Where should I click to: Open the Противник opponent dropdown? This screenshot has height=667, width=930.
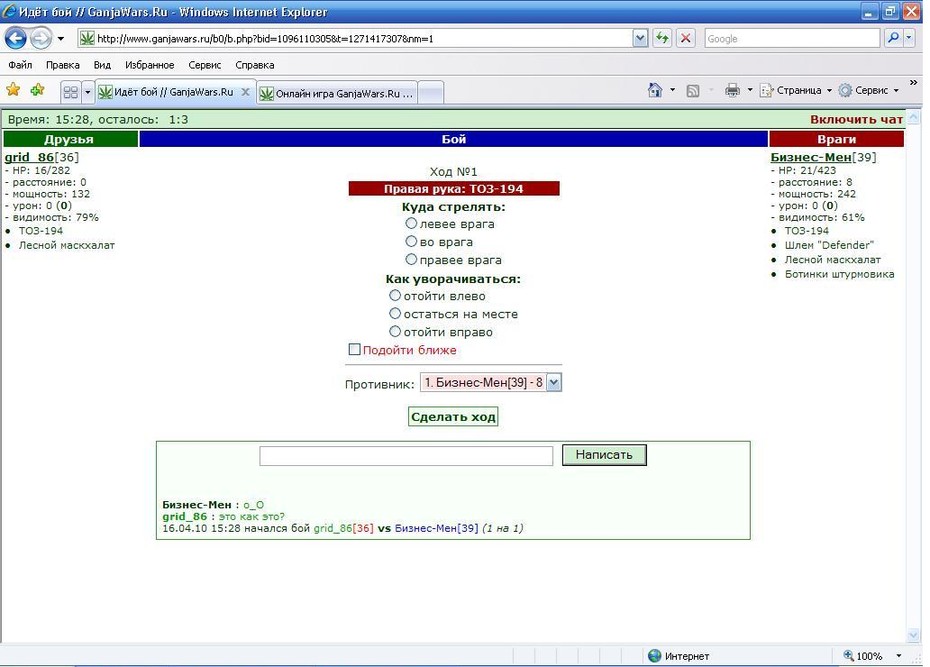(x=491, y=382)
